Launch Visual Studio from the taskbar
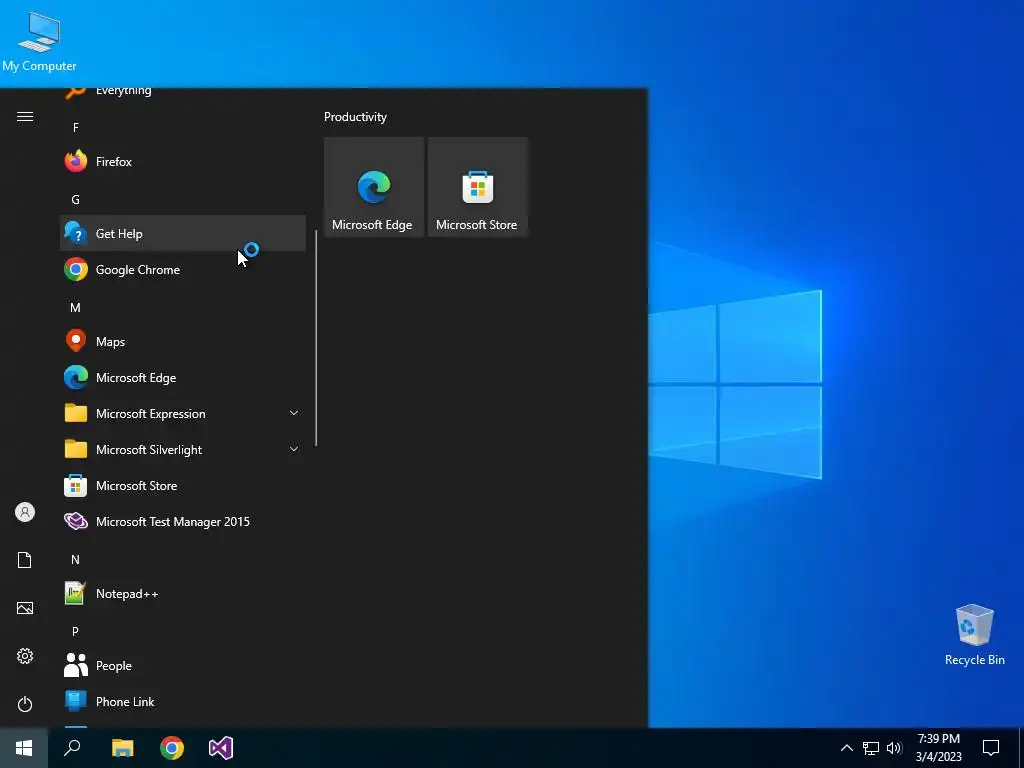Viewport: 1024px width, 768px height. click(221, 748)
